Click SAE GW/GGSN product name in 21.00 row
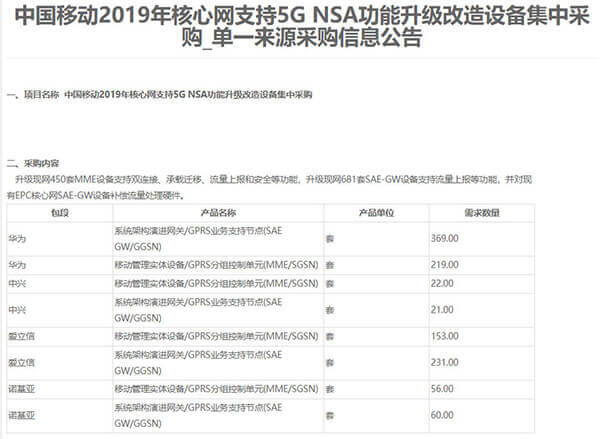Viewport: 600px width, 439px height. coord(198,310)
